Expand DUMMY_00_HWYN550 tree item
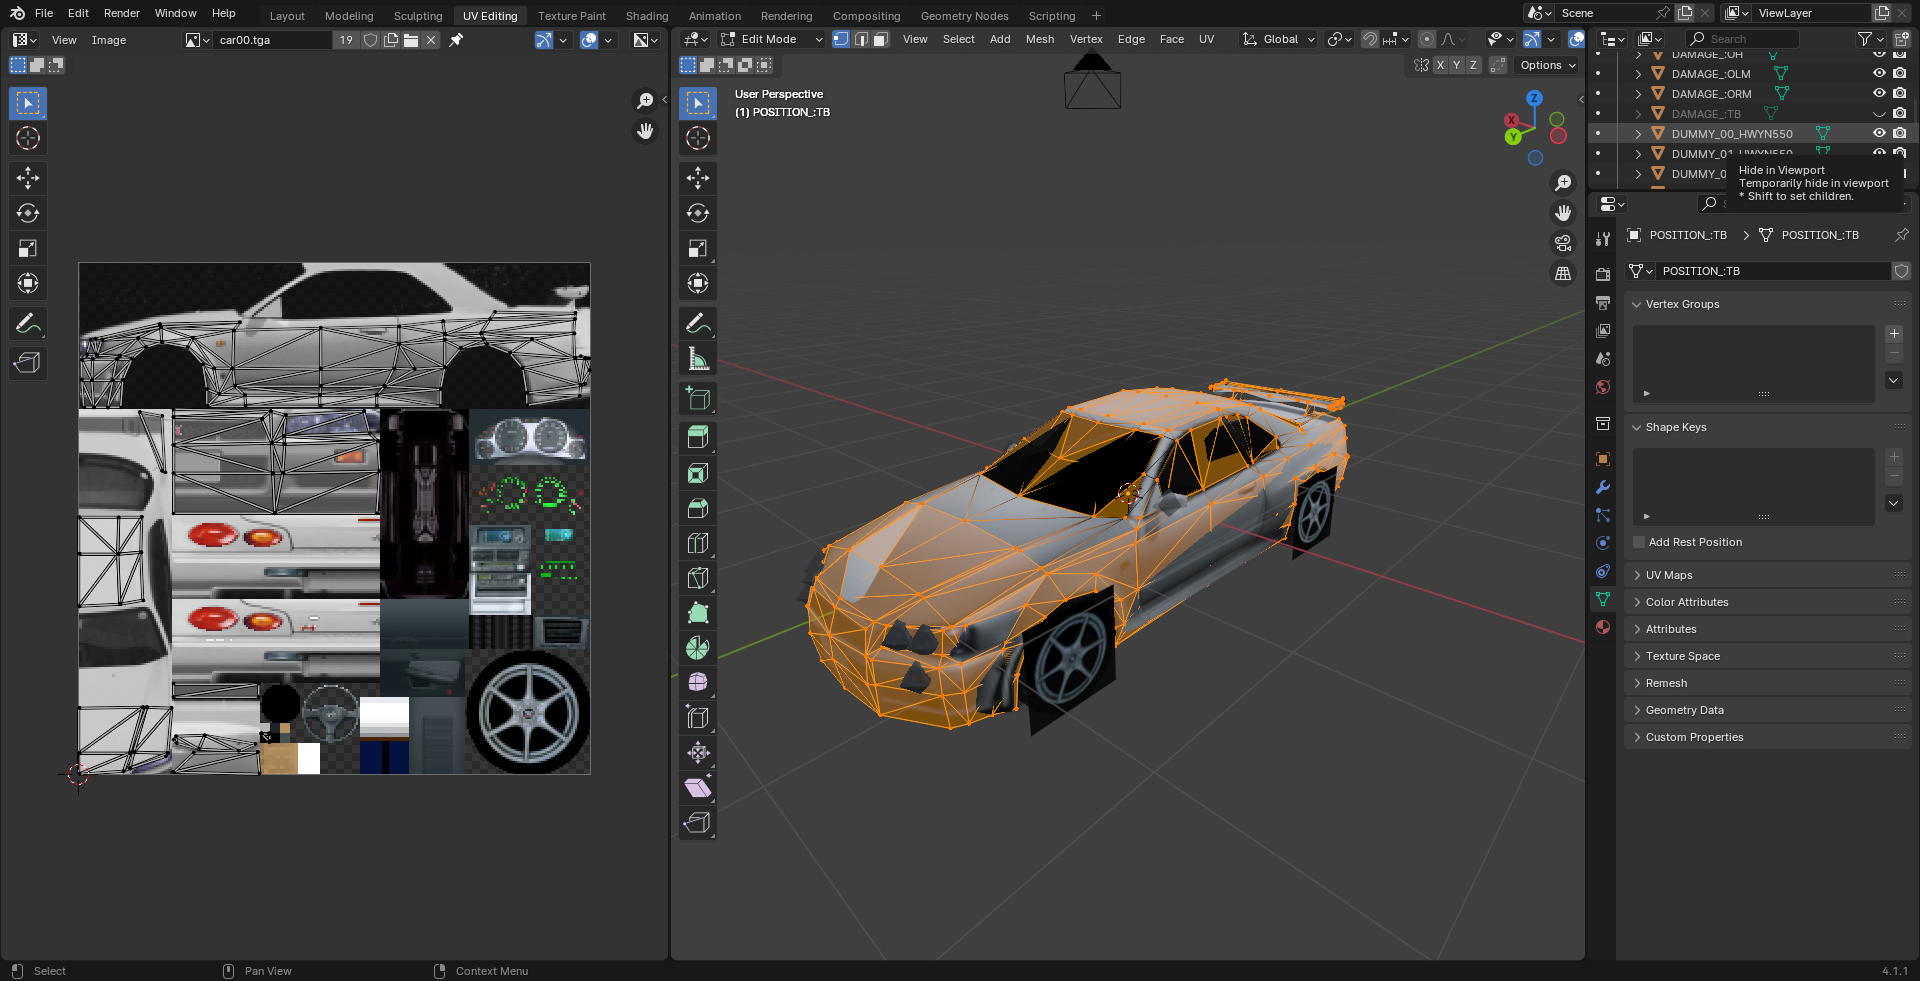Screen dimensions: 1920x981 [1638, 133]
